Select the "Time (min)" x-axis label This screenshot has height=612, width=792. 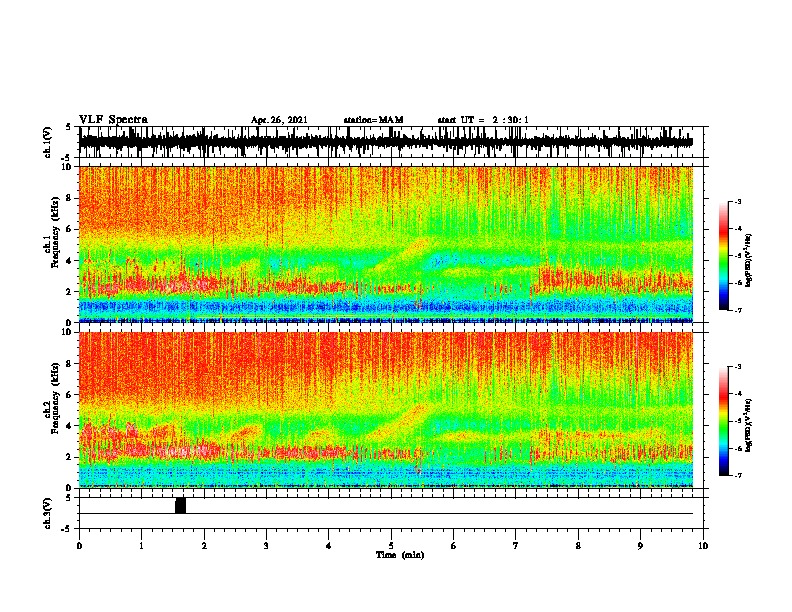click(x=400, y=555)
